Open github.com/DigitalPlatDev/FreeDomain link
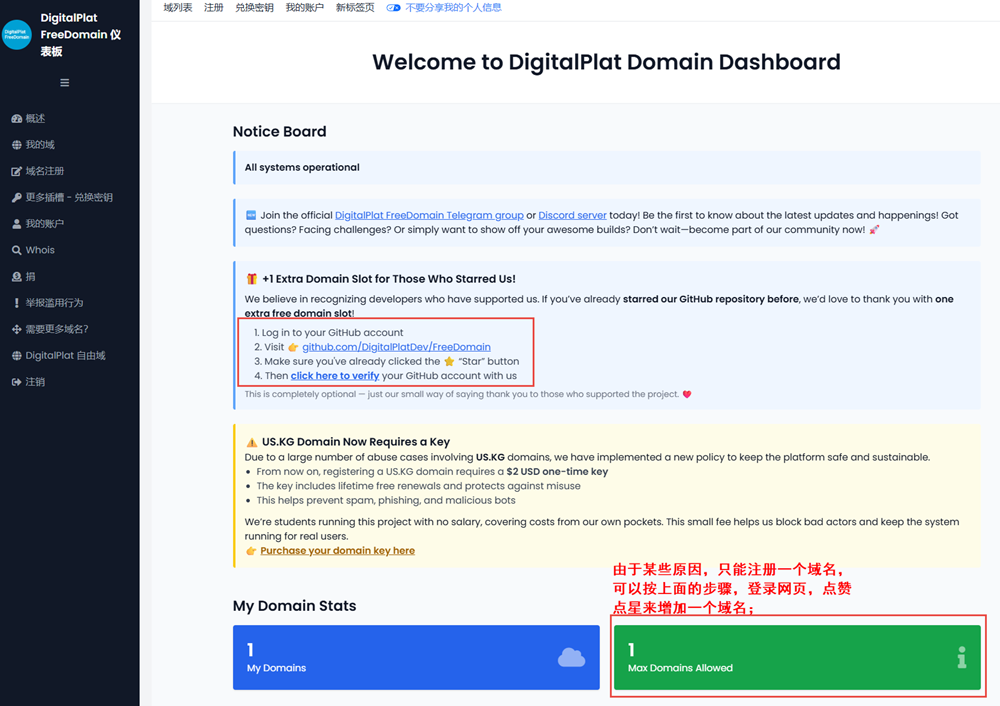Screen dimensions: 1000x706 coord(396,347)
